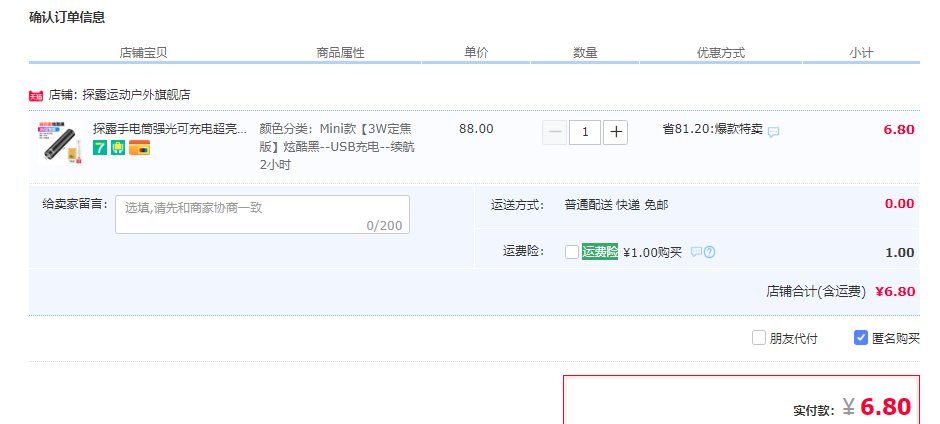Image resolution: width=940 pixels, height=424 pixels.
Task: Click the plus quantity button
Action: (615, 133)
